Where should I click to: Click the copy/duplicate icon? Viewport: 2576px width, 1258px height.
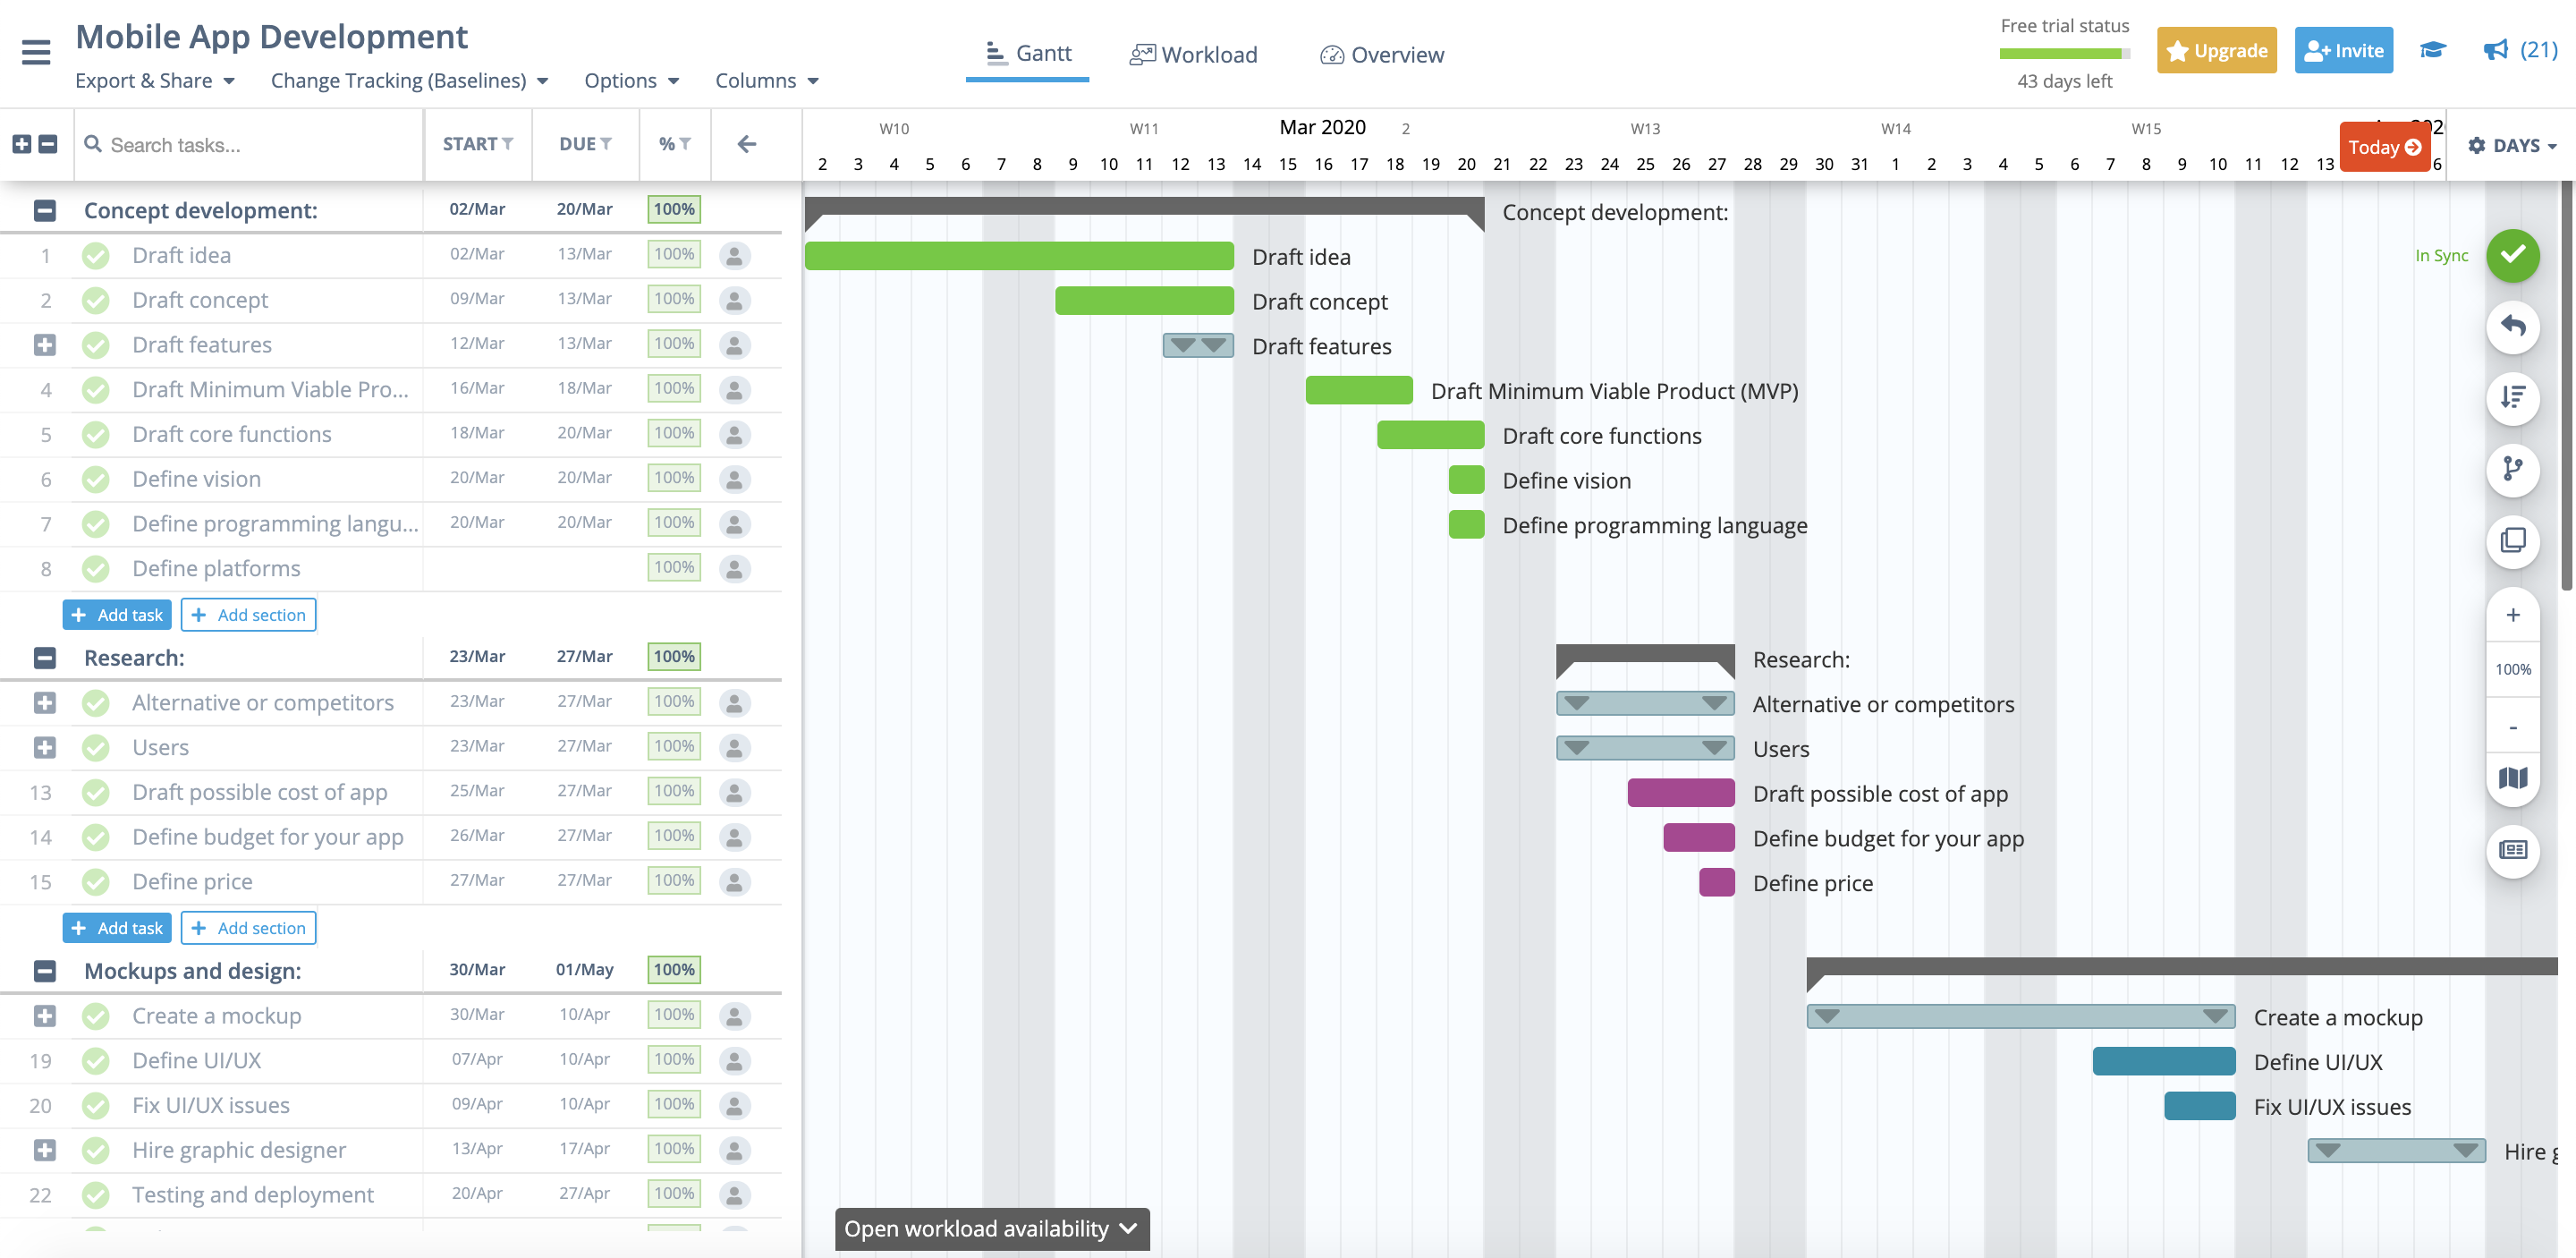tap(2513, 538)
